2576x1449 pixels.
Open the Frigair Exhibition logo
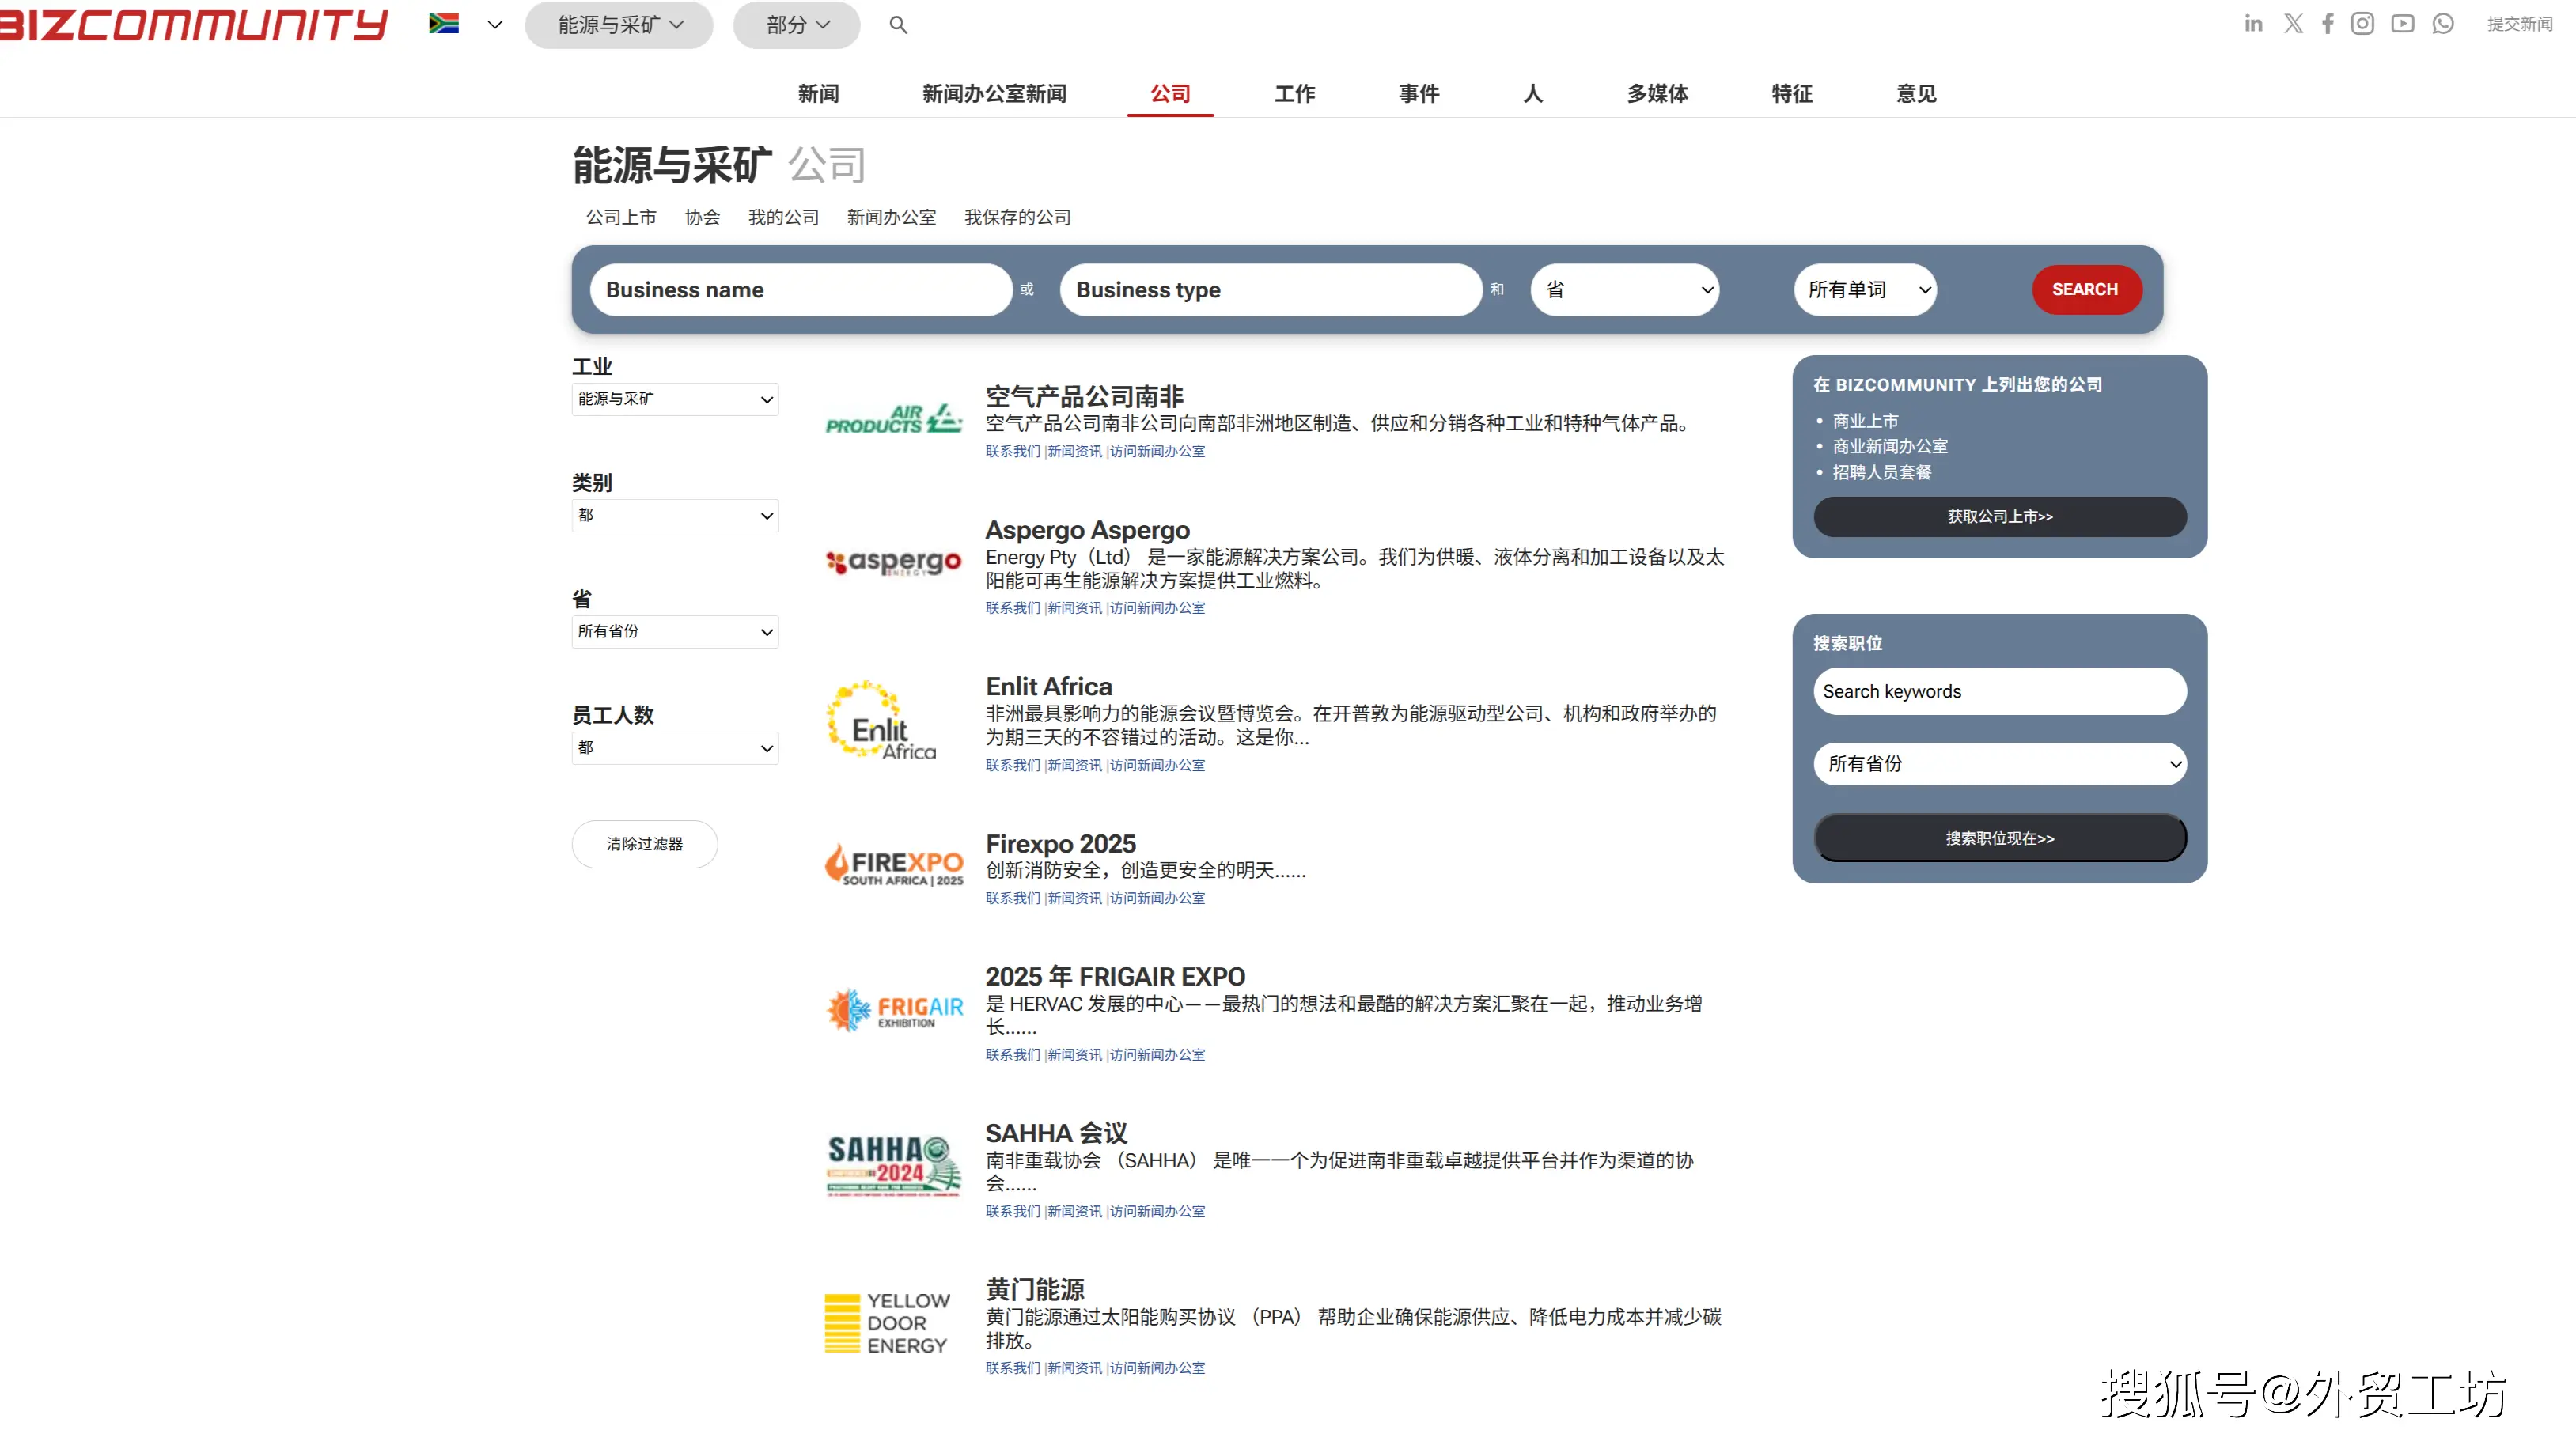[893, 1010]
